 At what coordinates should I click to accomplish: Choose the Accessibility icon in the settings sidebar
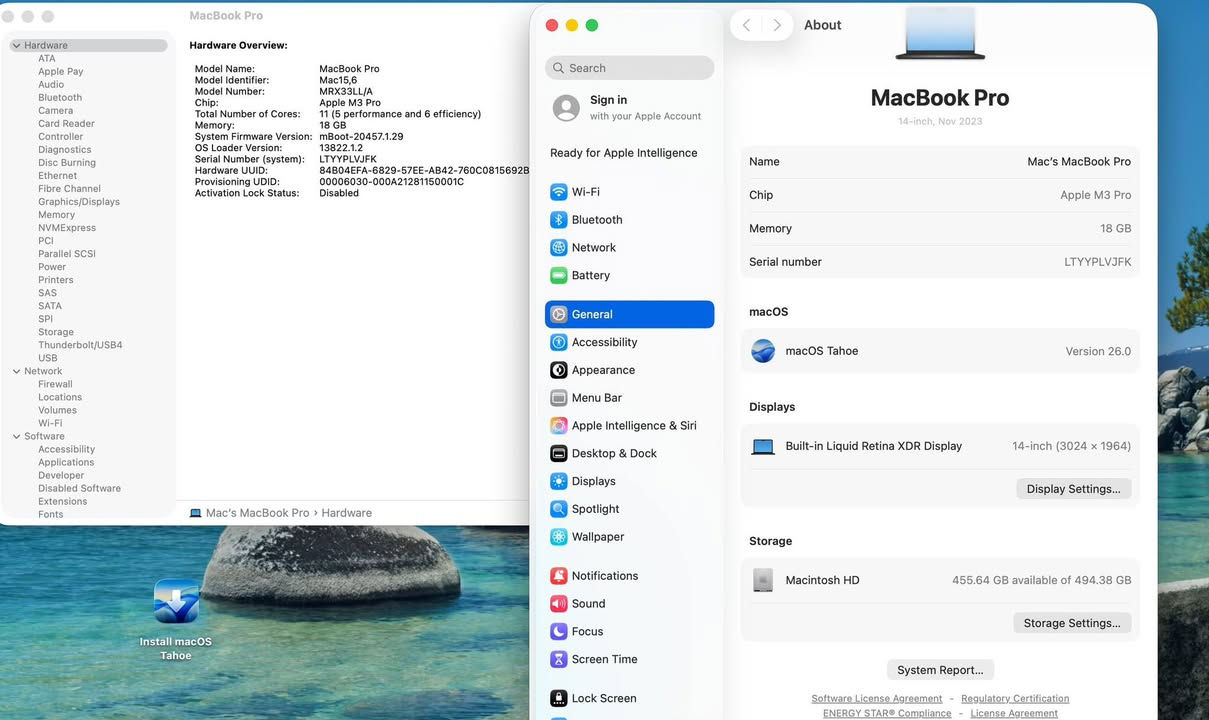[559, 342]
